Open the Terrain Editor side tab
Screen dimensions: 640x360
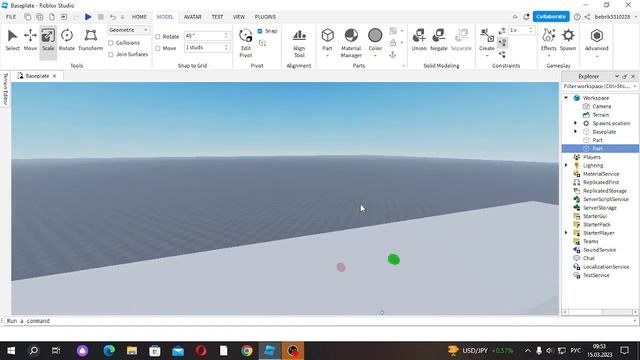[5, 89]
